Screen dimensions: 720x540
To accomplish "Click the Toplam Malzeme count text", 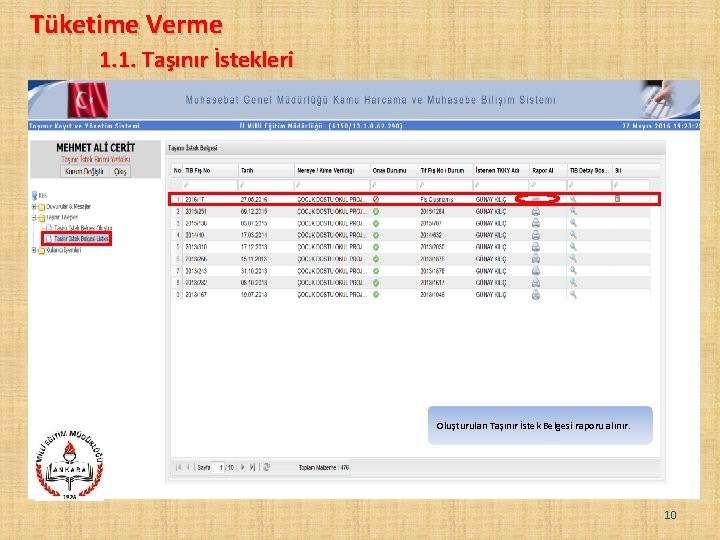I will 324,467.
